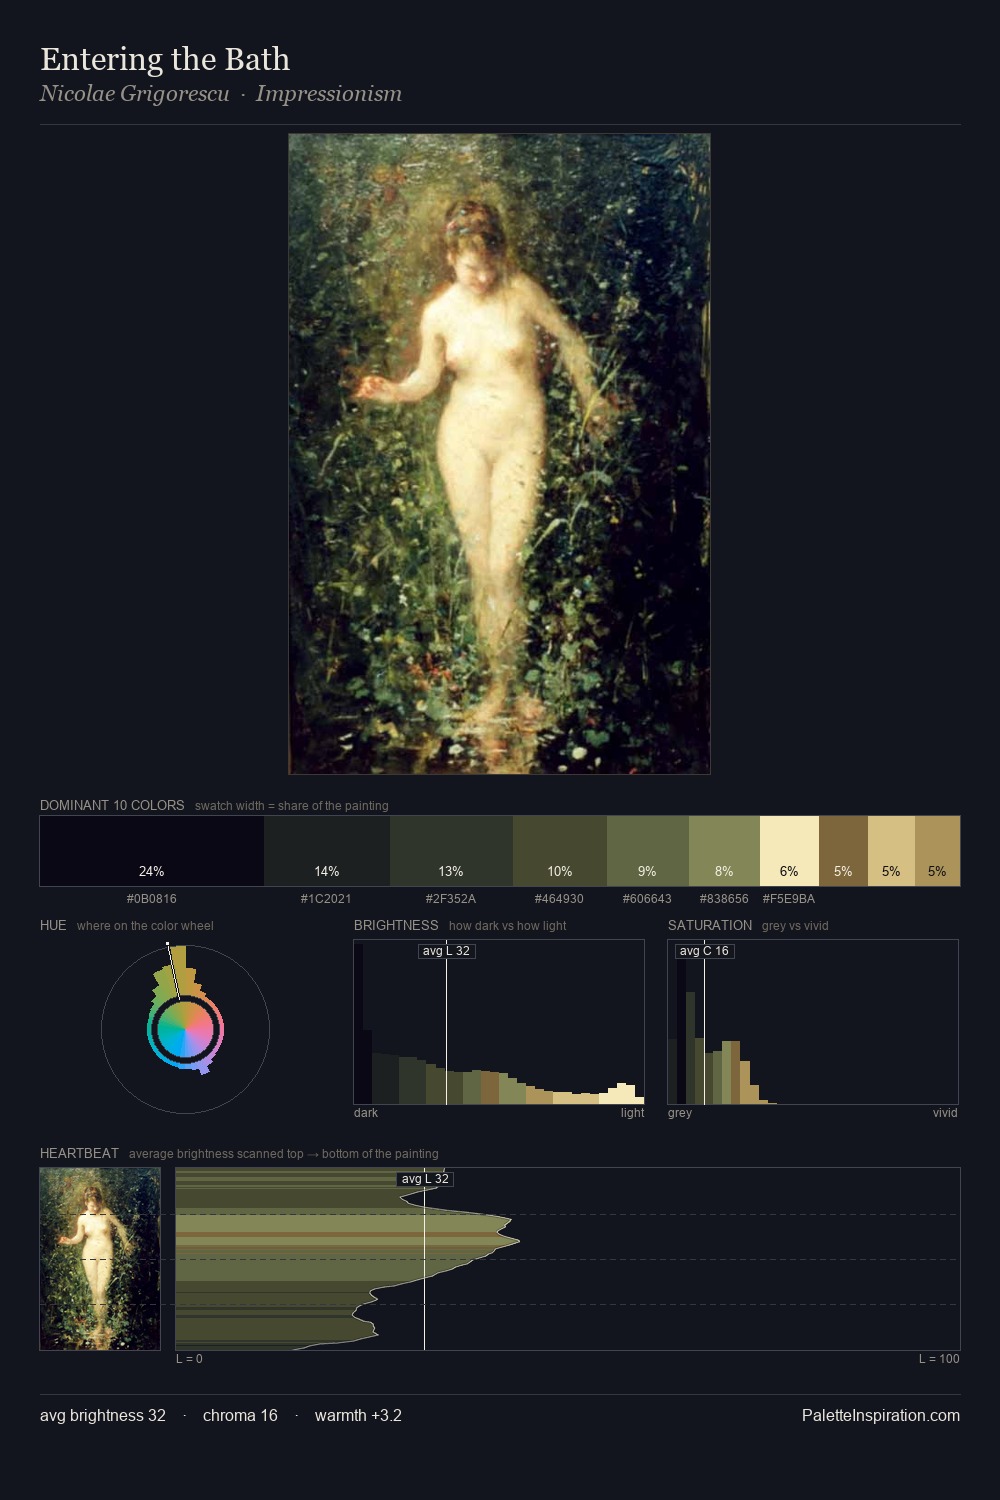Click the avg brightness 32 footer stat
The height and width of the screenshot is (1500, 1000).
click(x=103, y=1415)
